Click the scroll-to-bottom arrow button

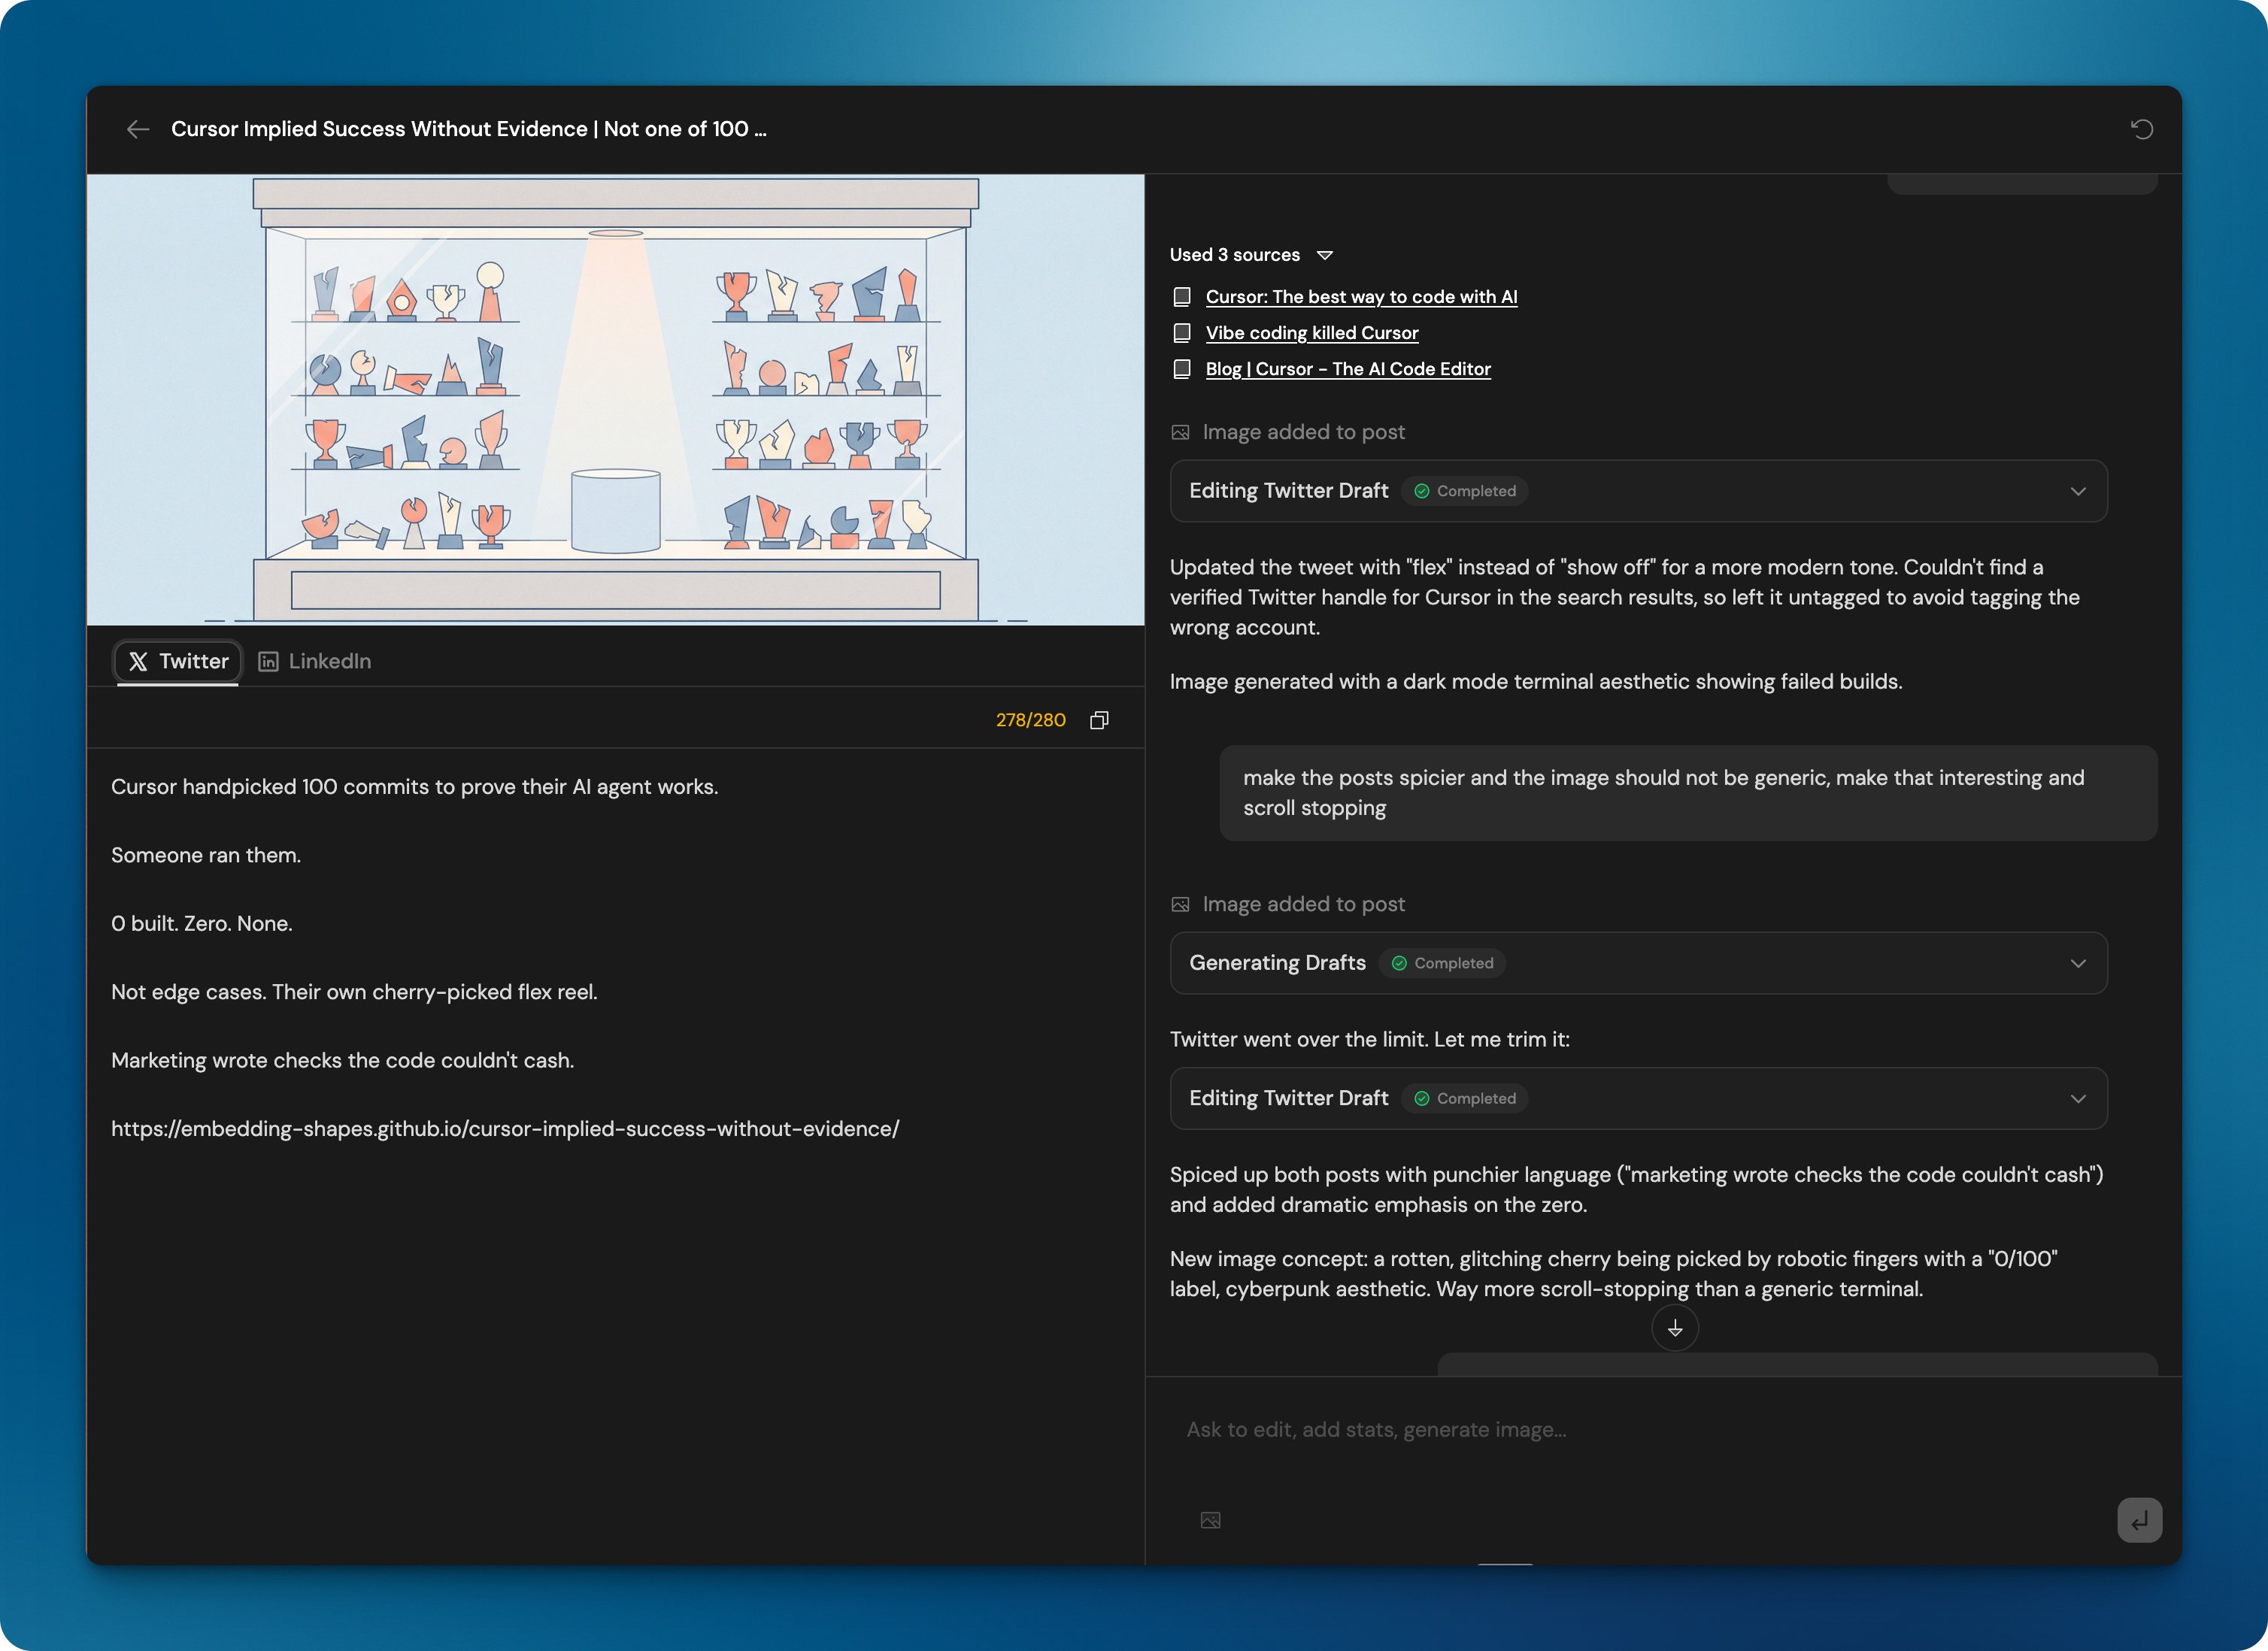coord(1674,1328)
